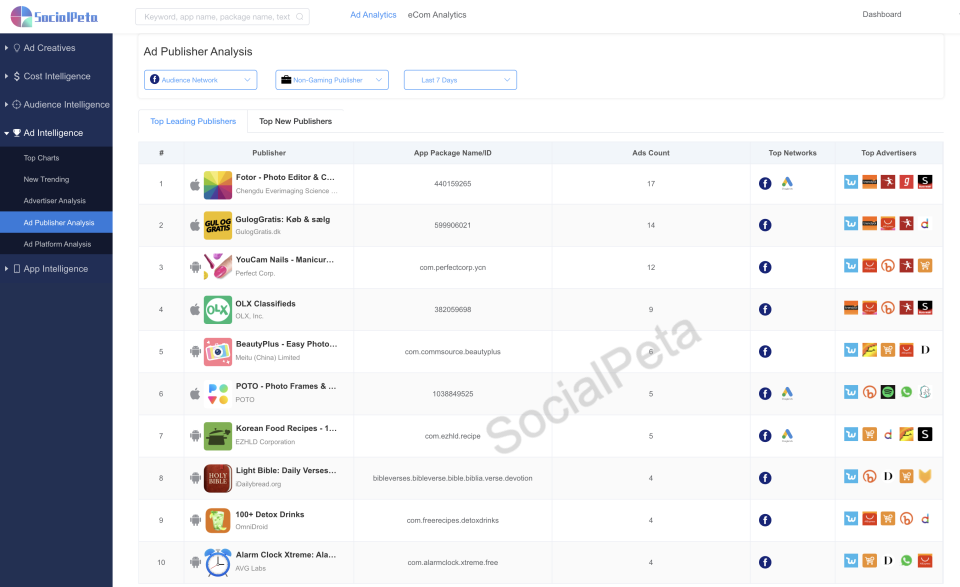Viewport: 960px width, 587px height.
Task: Open the POTO Photo Frames app icon
Action: 217,394
